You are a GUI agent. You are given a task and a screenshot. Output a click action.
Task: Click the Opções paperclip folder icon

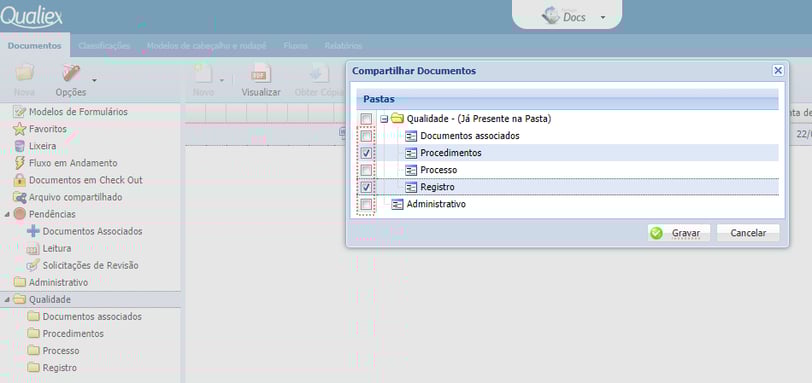click(x=71, y=73)
